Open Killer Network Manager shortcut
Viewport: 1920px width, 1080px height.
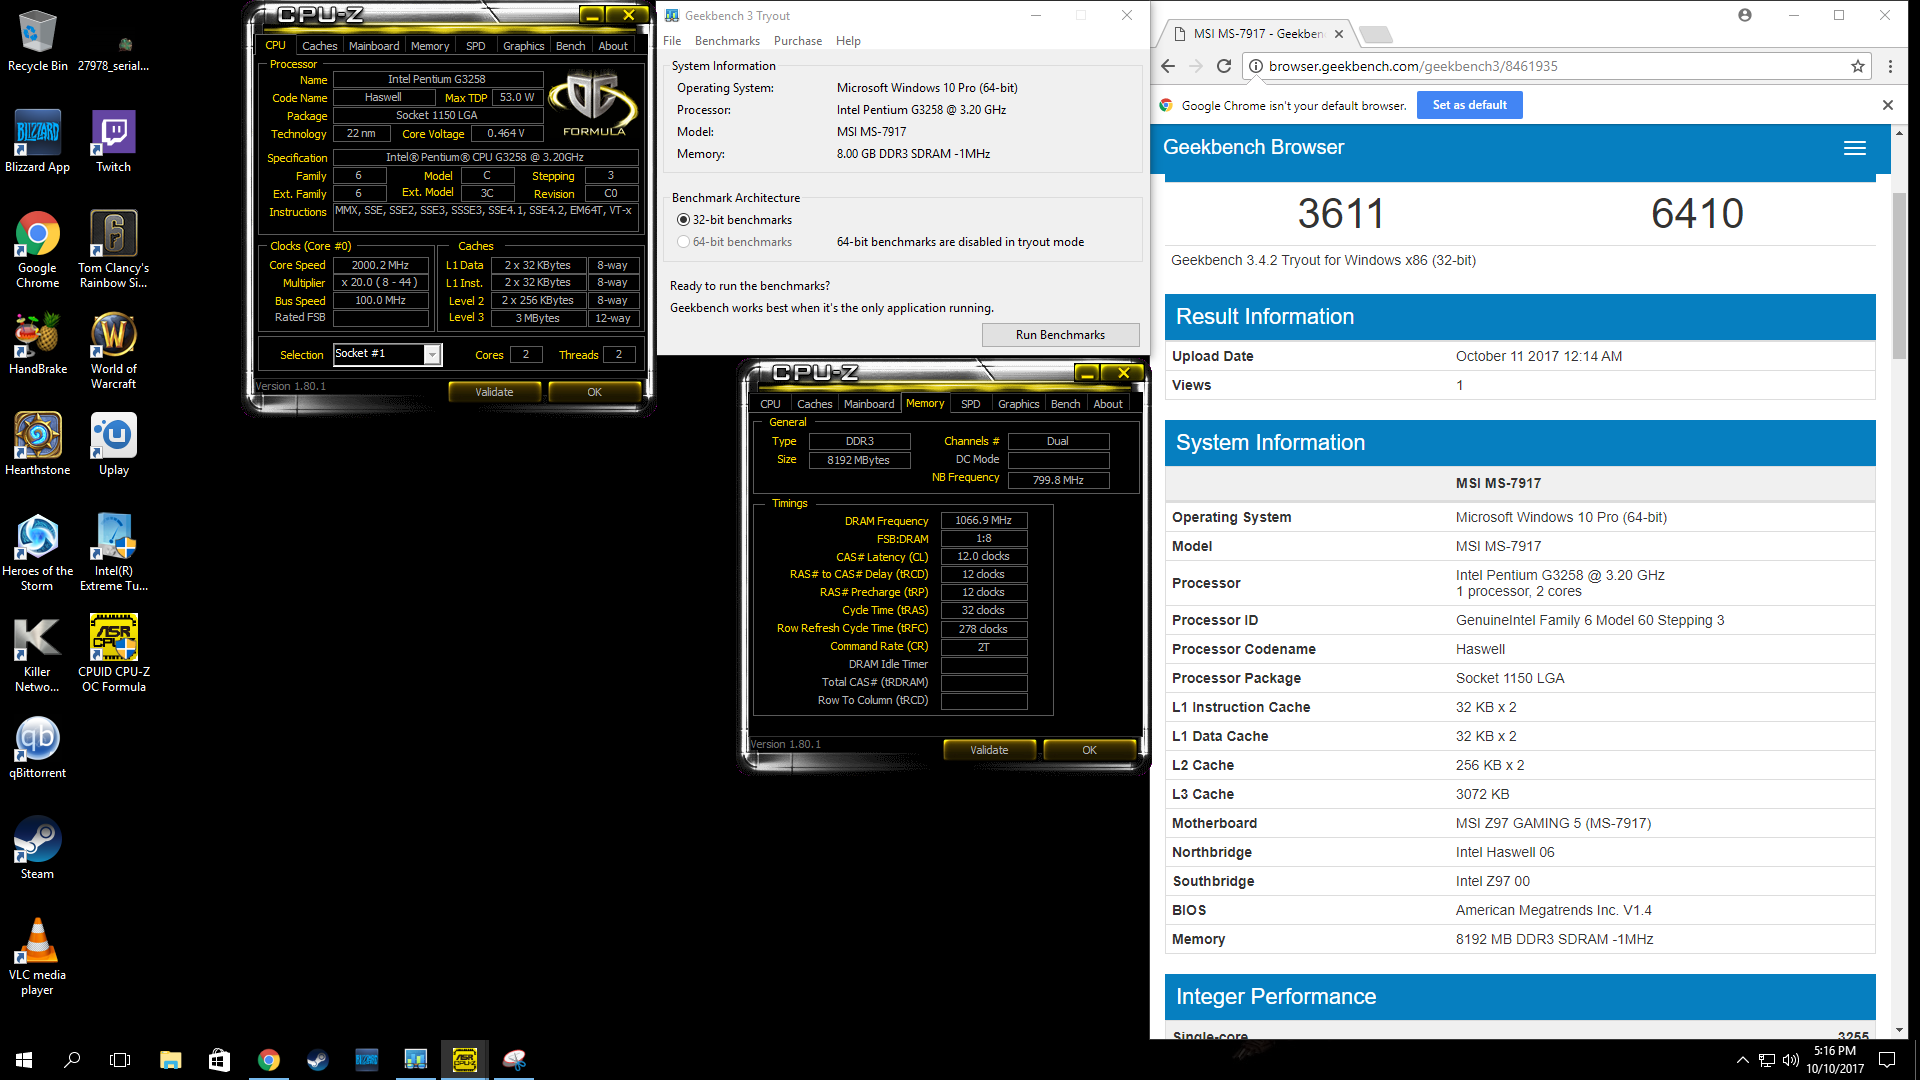tap(37, 653)
